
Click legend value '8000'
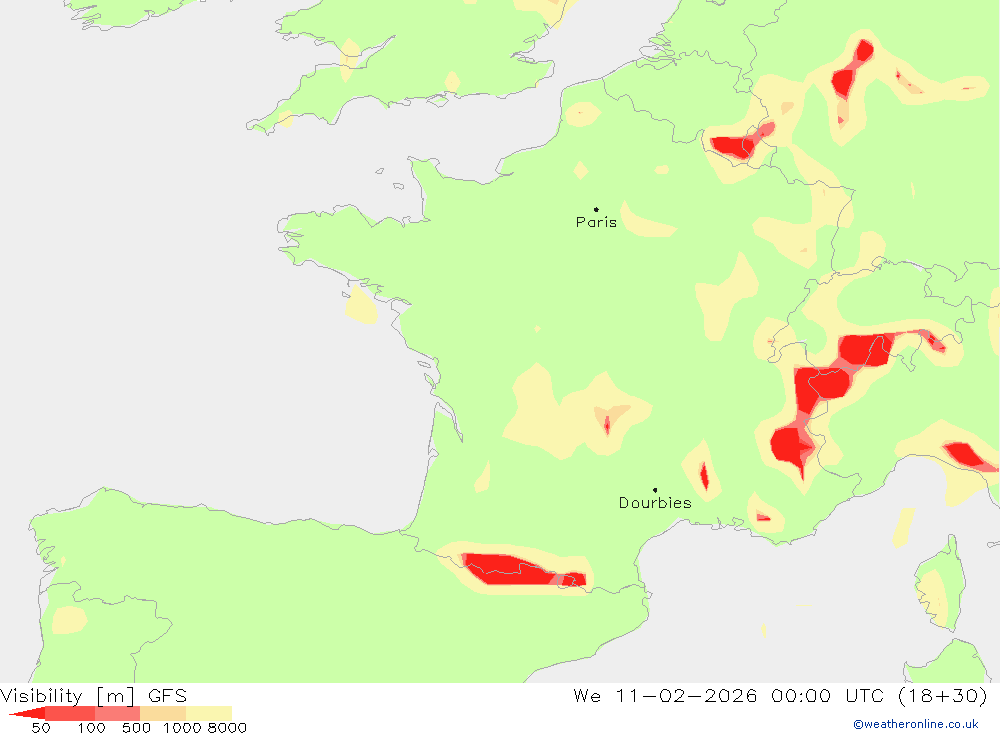[x=227, y=728]
